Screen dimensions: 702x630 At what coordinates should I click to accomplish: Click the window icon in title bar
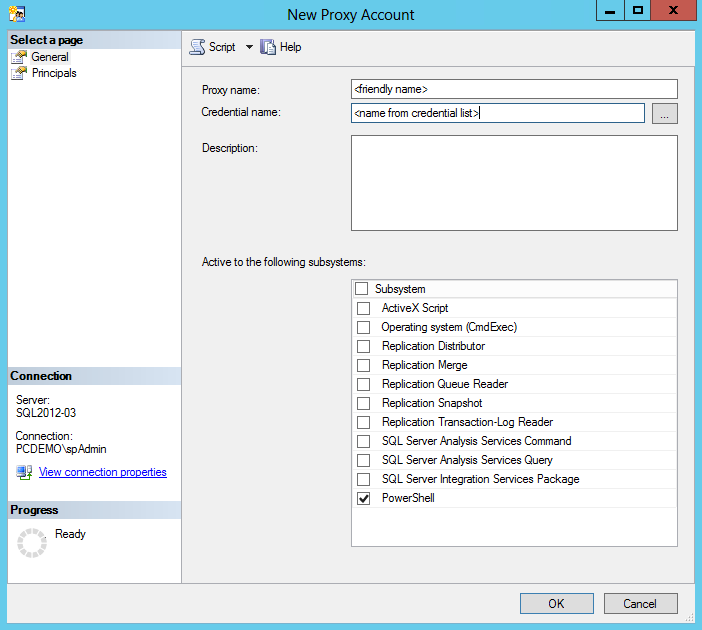tap(17, 14)
